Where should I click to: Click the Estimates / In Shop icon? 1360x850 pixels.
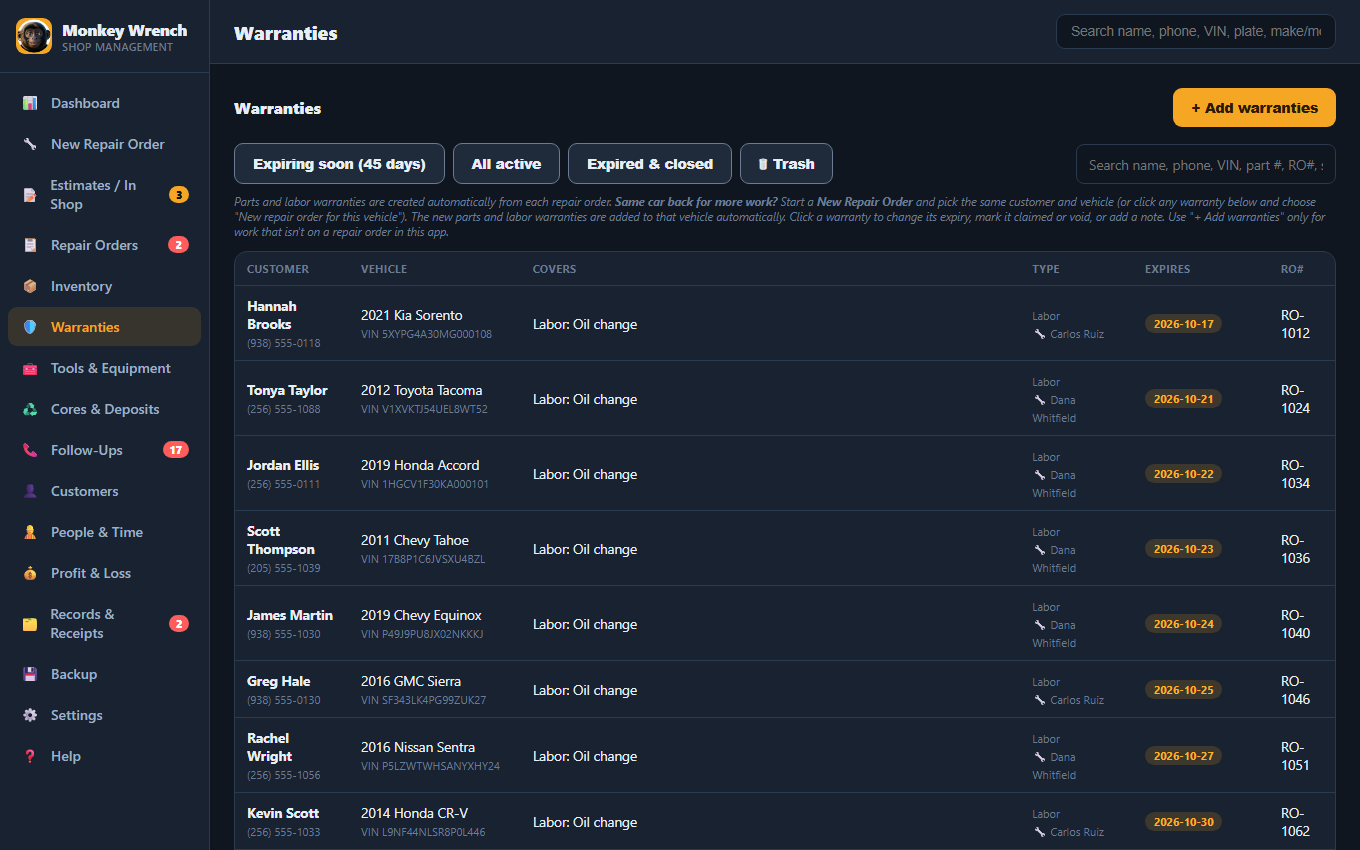pyautogui.click(x=30, y=195)
